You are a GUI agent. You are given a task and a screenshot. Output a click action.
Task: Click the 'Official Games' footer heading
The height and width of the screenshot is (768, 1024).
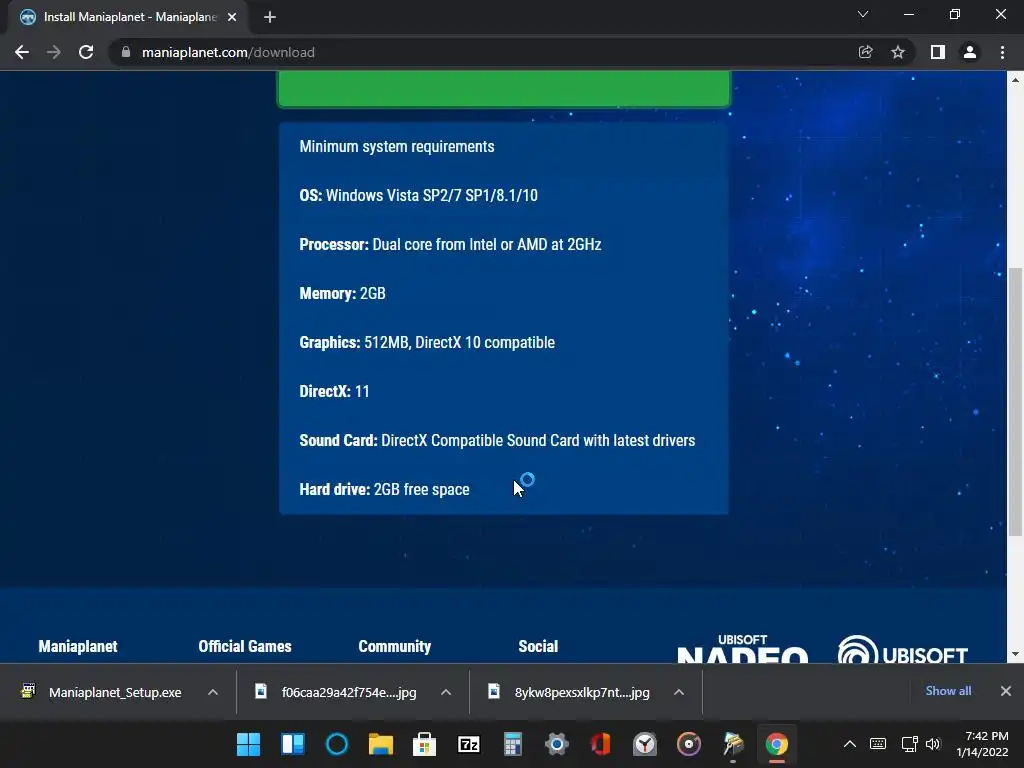tap(245, 647)
